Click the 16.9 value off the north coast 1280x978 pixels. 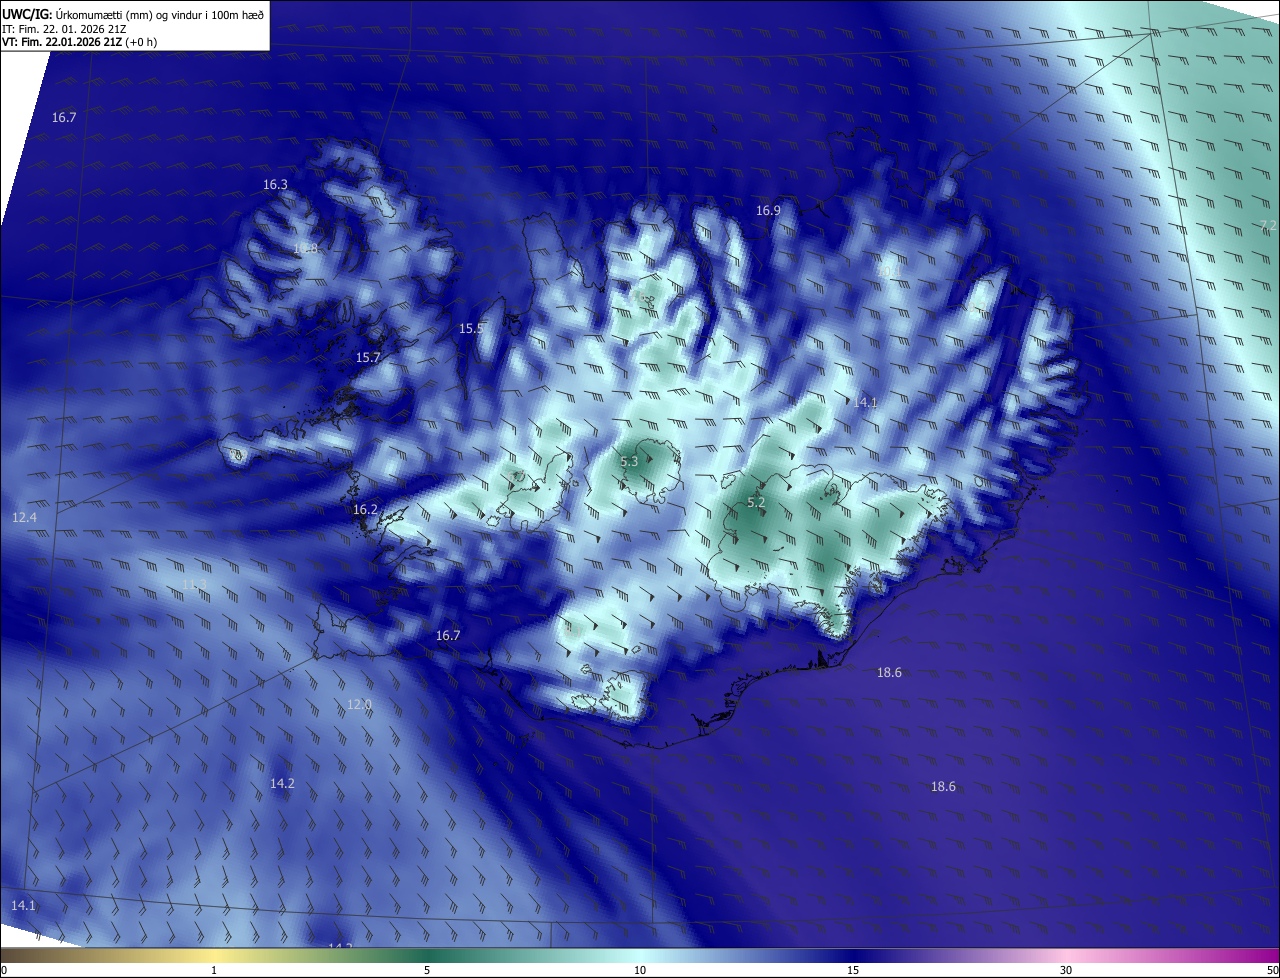tap(768, 211)
